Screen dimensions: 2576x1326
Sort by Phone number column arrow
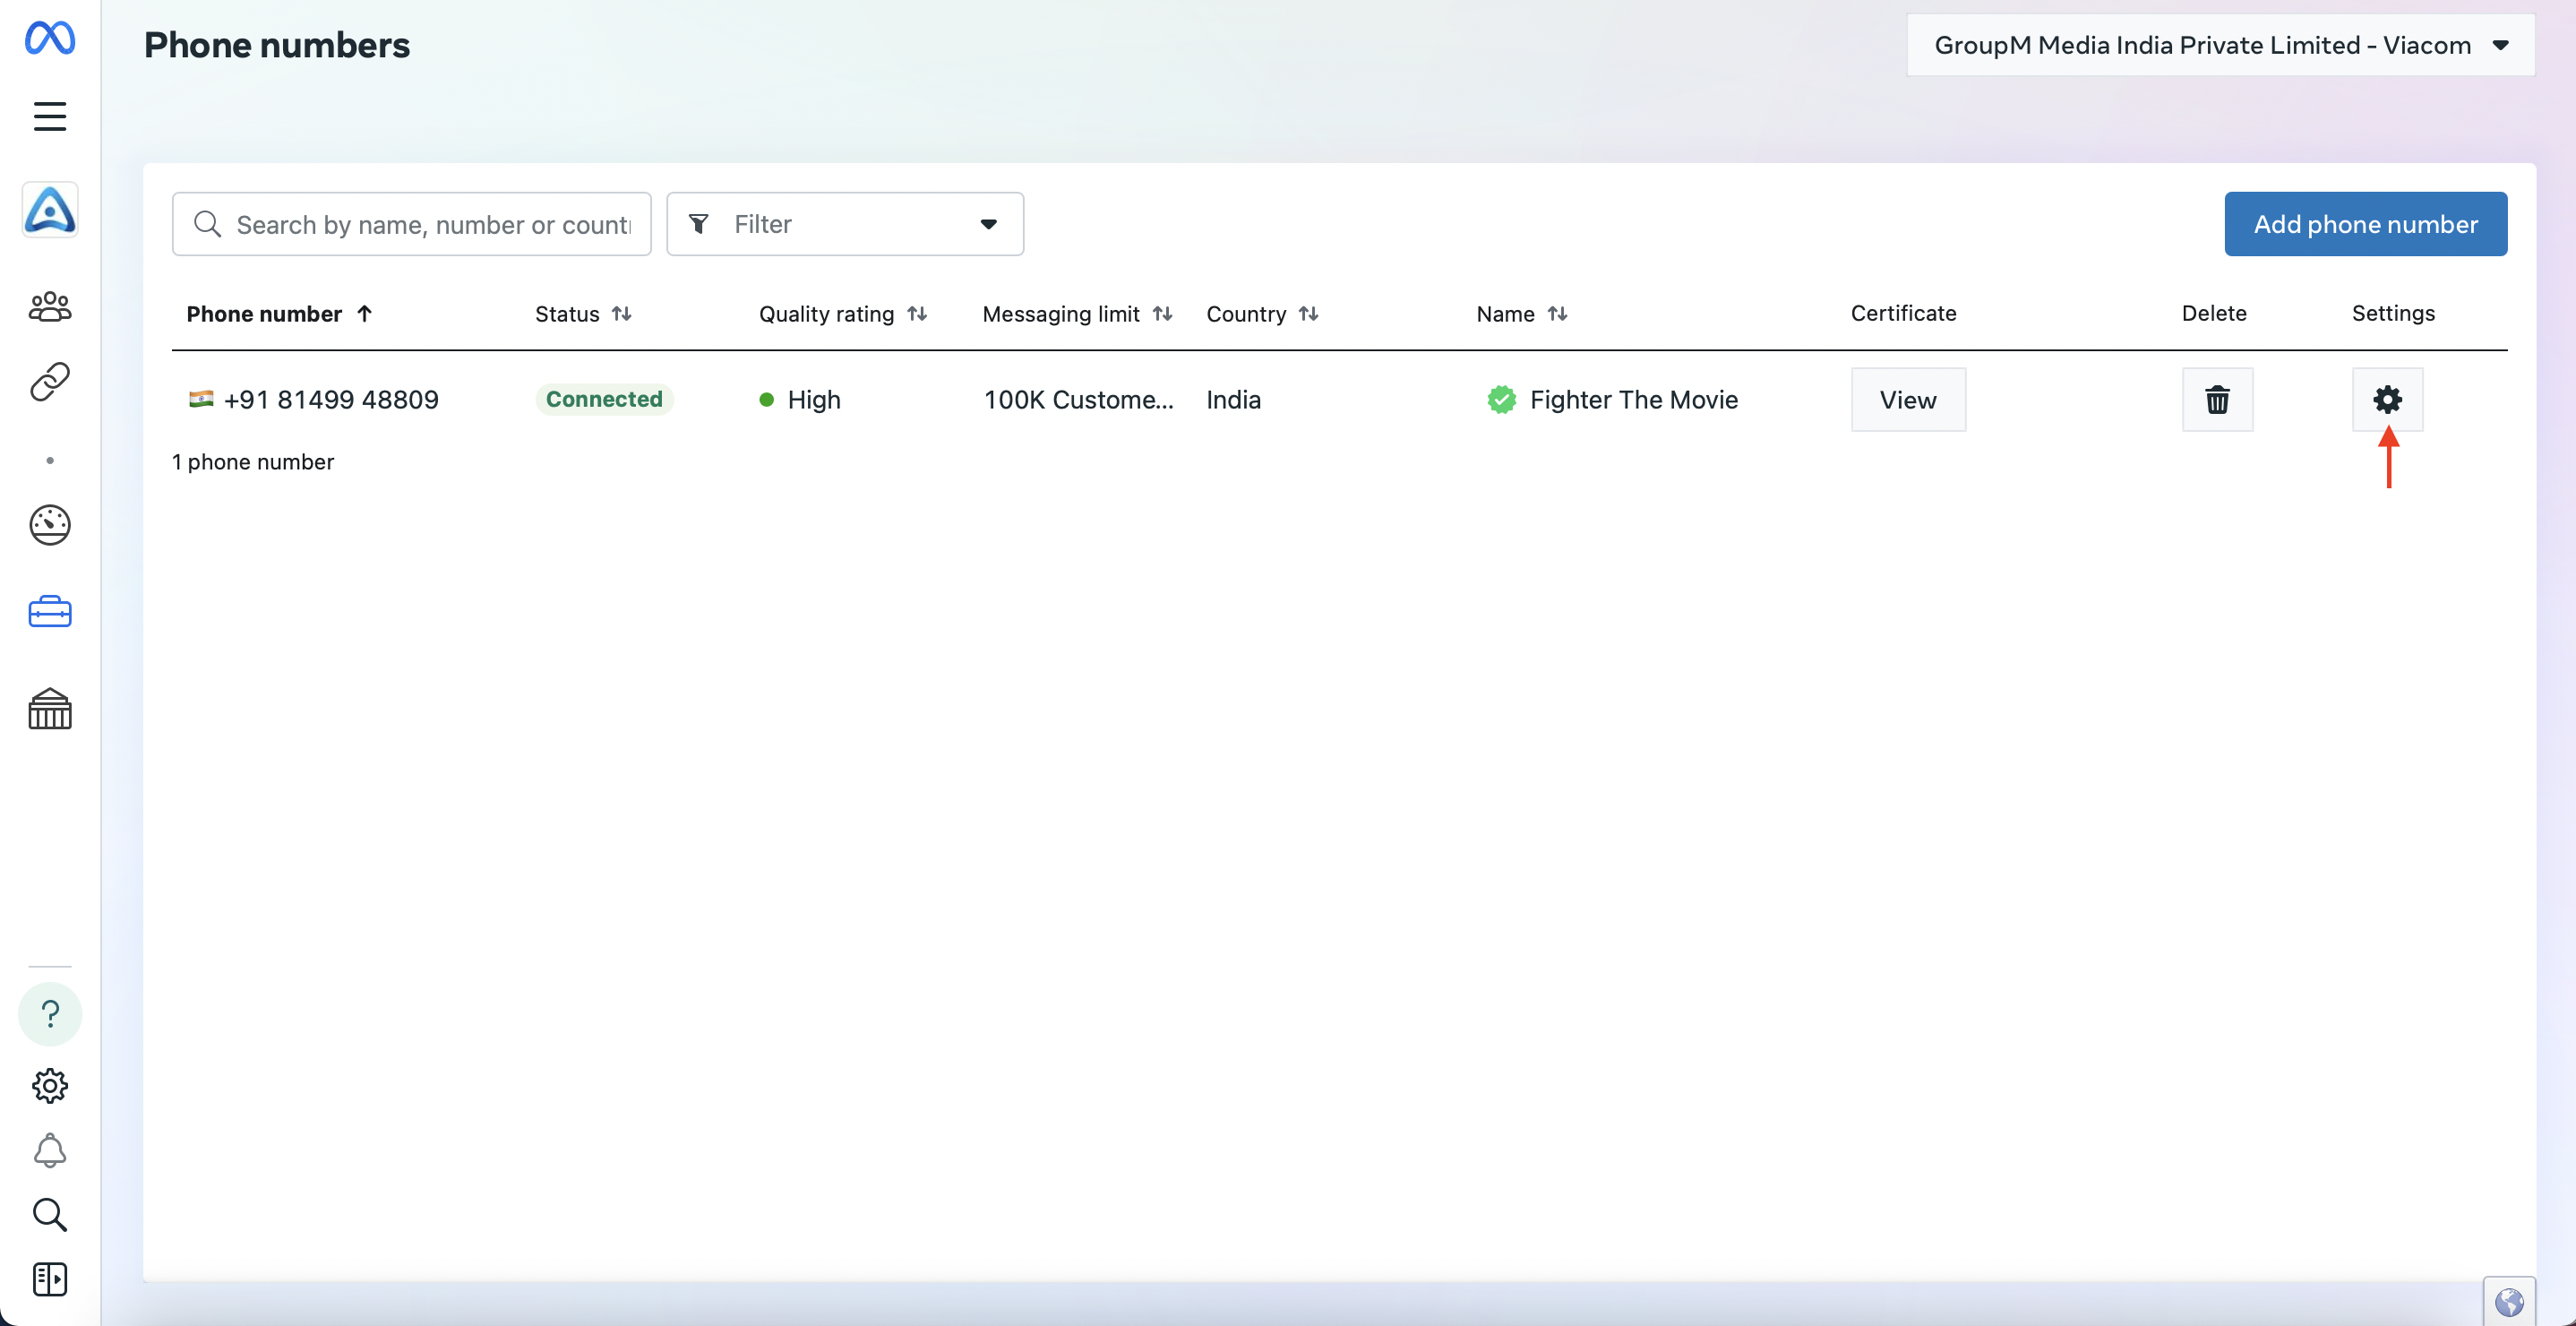pyautogui.click(x=365, y=313)
